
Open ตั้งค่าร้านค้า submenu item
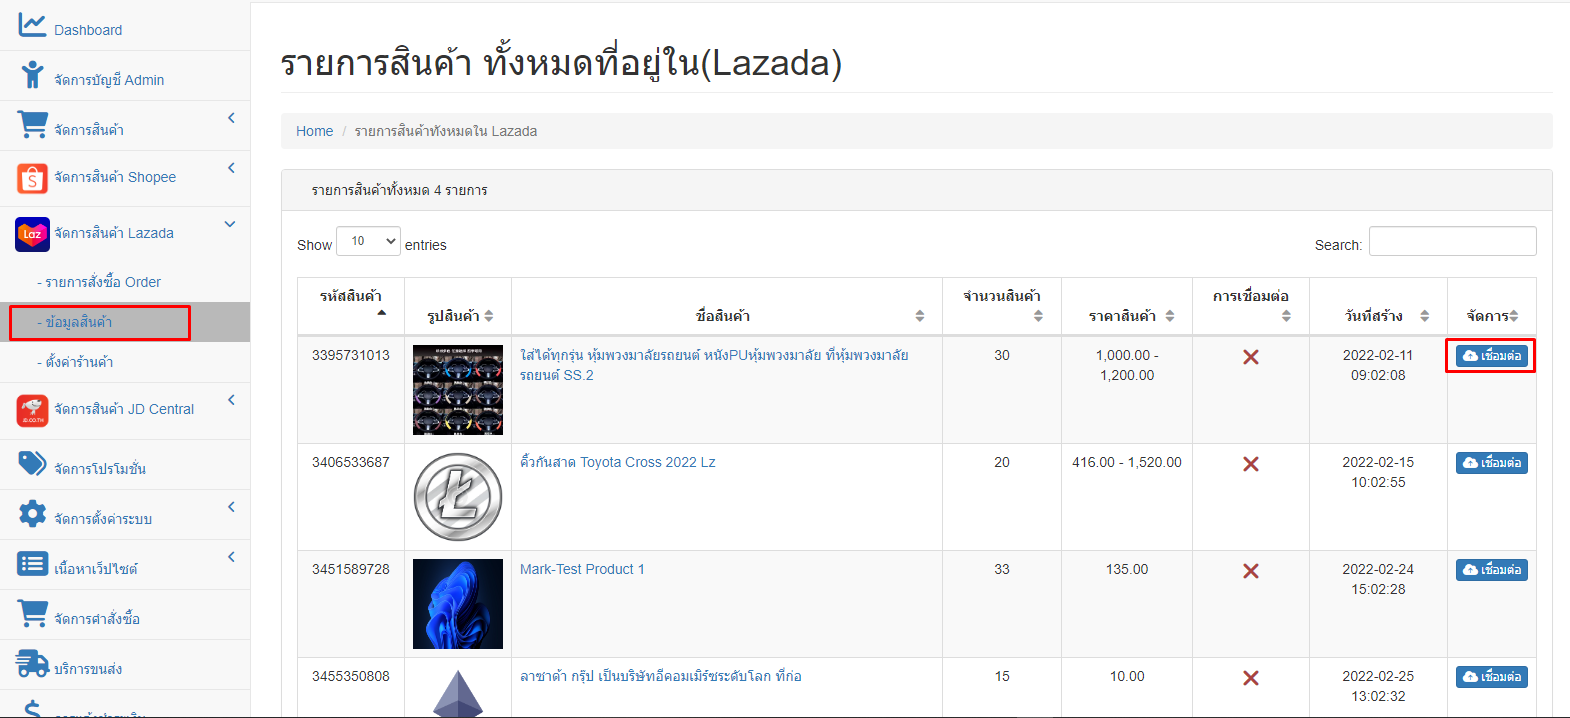(x=79, y=362)
